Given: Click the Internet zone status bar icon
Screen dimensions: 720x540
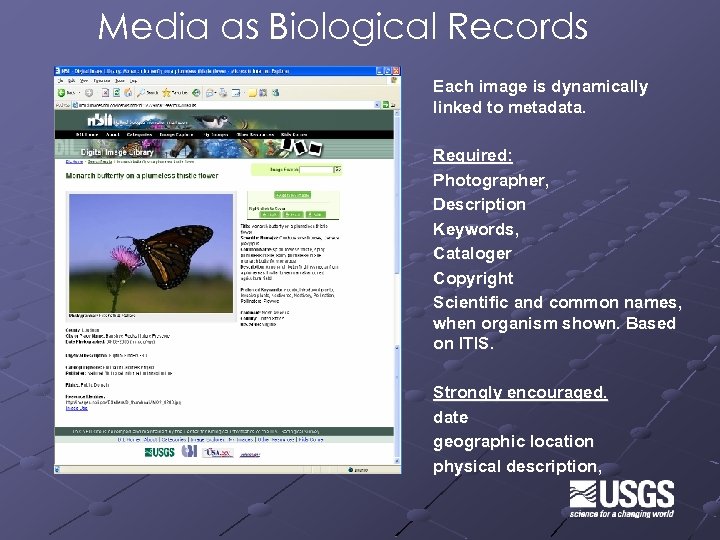Looking at the screenshot, I should [350, 470].
